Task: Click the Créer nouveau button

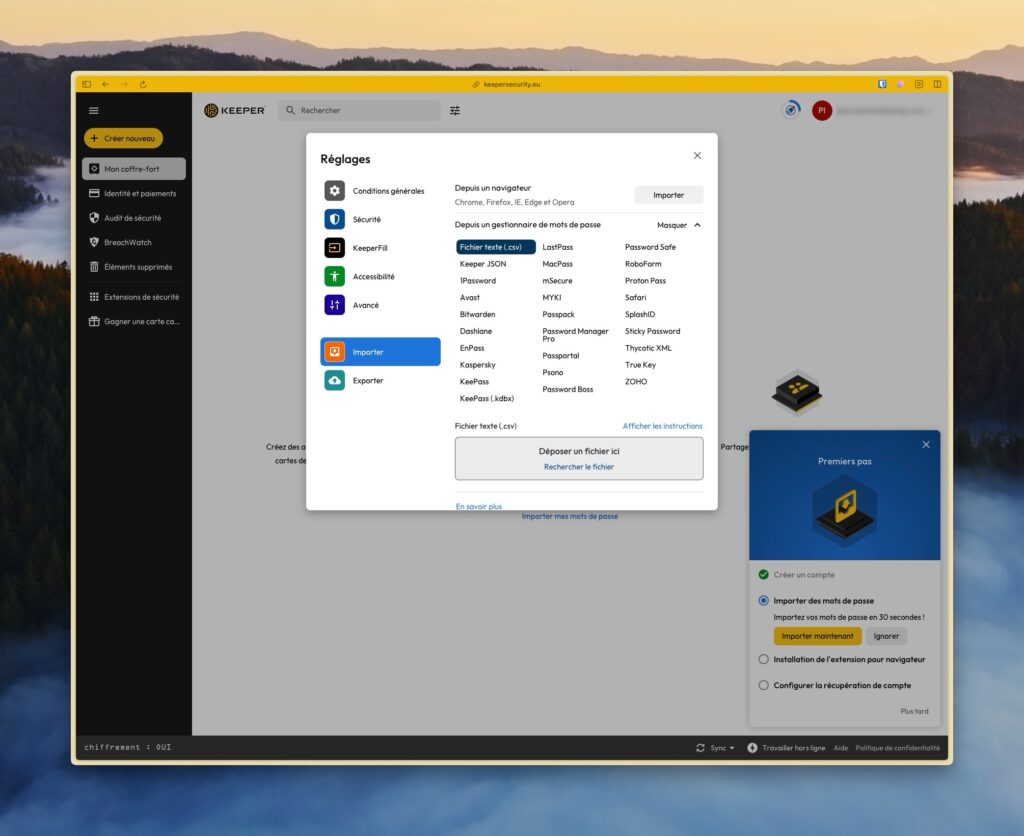Action: (123, 138)
